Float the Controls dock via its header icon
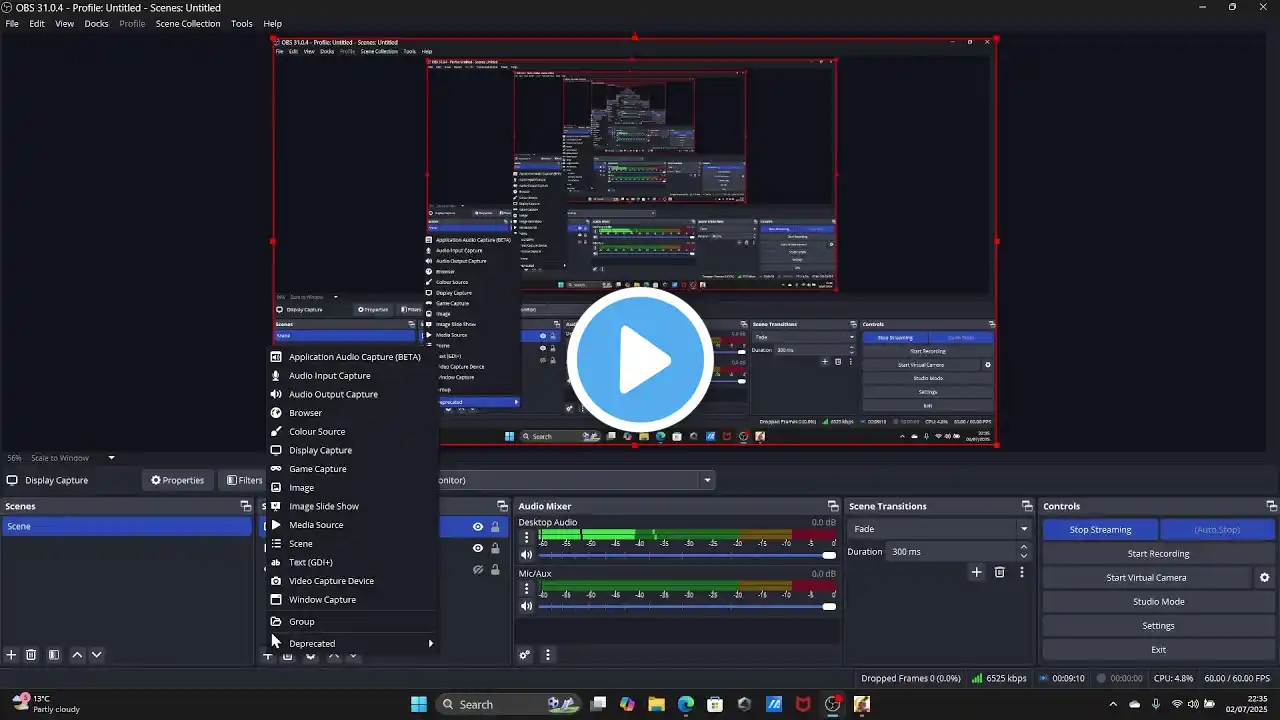The height and width of the screenshot is (720, 1280). [x=1271, y=506]
